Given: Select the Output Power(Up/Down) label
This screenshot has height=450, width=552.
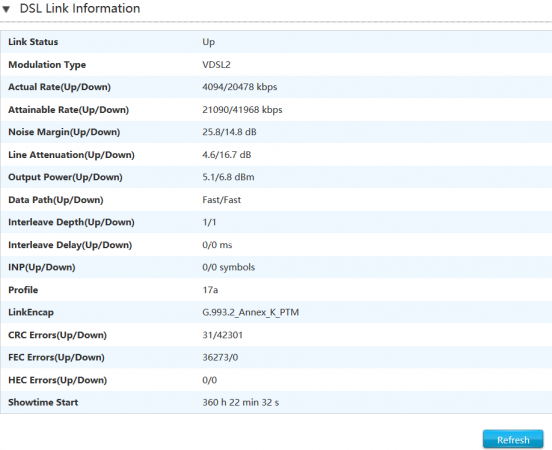Looking at the screenshot, I should tap(65, 177).
